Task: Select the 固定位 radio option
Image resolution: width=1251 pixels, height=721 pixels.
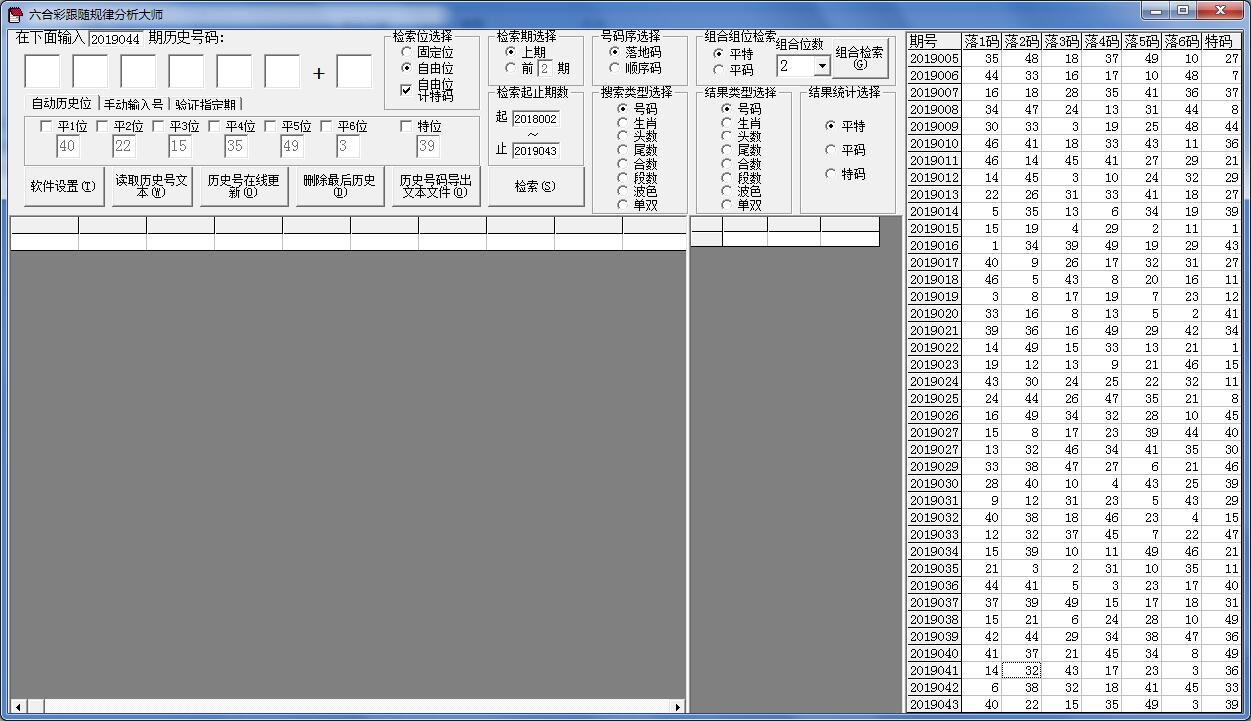Action: pyautogui.click(x=406, y=52)
